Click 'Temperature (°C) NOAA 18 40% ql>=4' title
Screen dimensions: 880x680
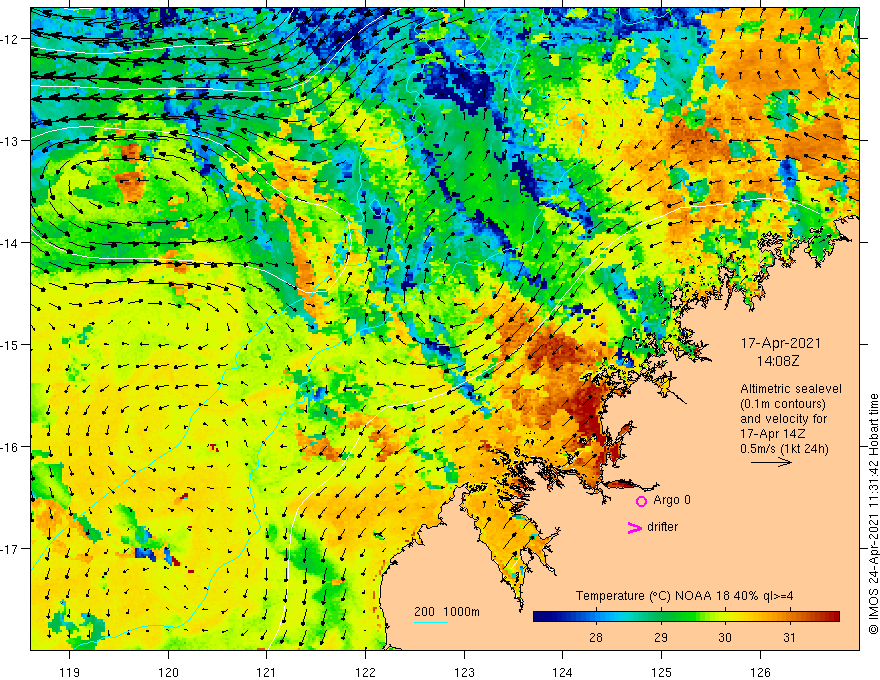point(684,596)
